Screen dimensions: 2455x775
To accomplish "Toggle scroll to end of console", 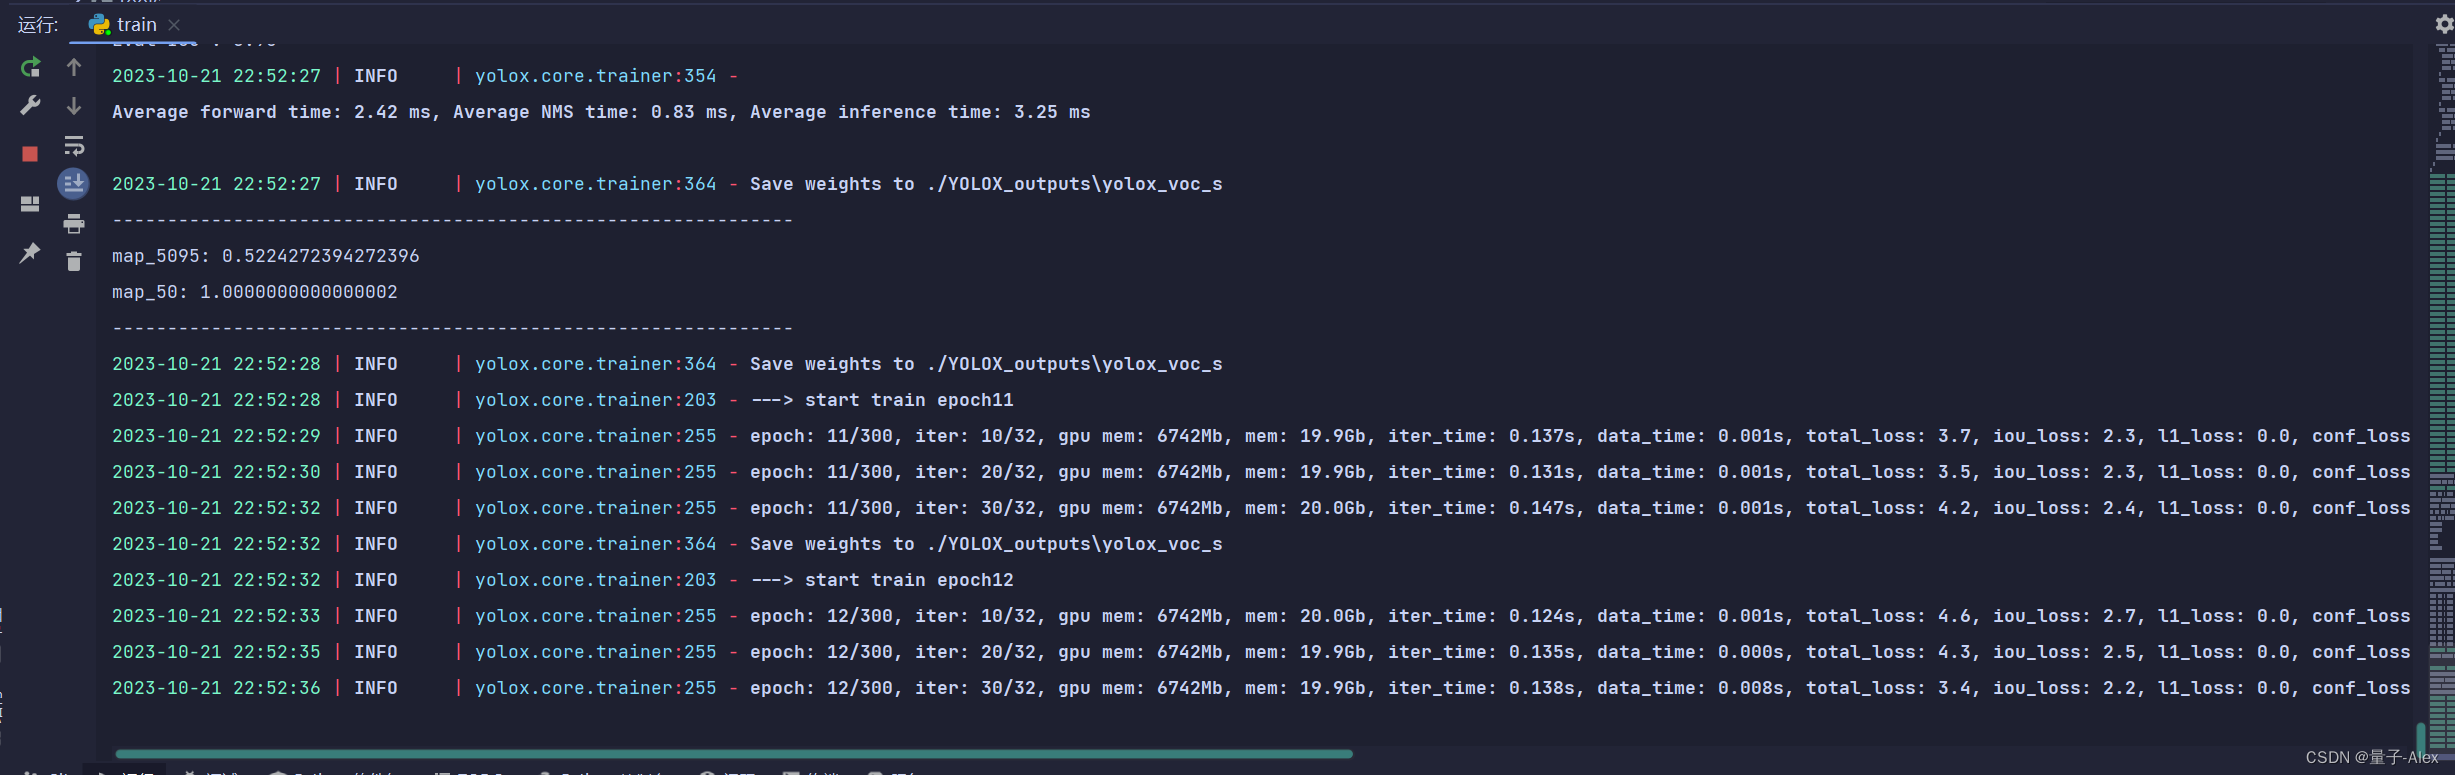I will coord(73,184).
